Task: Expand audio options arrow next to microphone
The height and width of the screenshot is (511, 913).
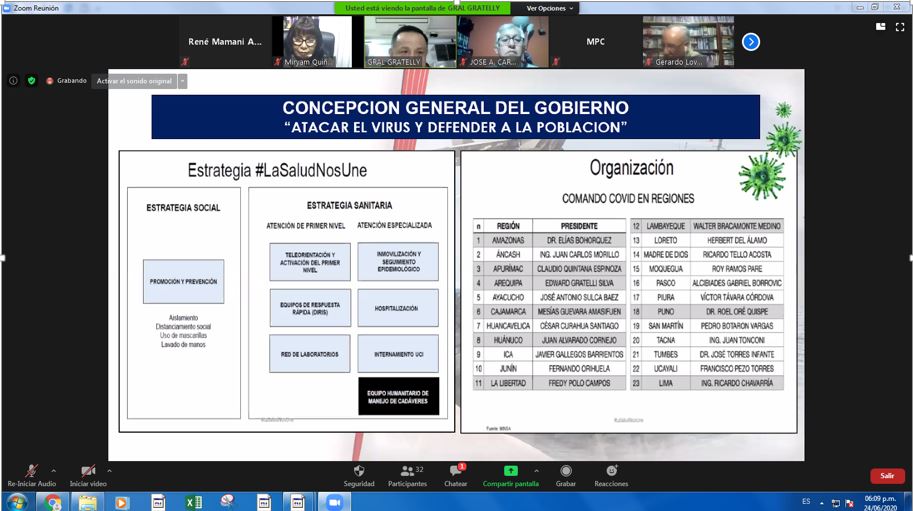Action: click(x=53, y=469)
